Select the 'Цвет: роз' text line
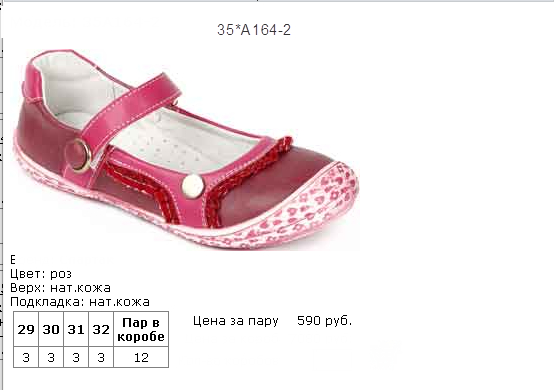Image resolution: width=554 pixels, height=390 pixels. tap(41, 274)
